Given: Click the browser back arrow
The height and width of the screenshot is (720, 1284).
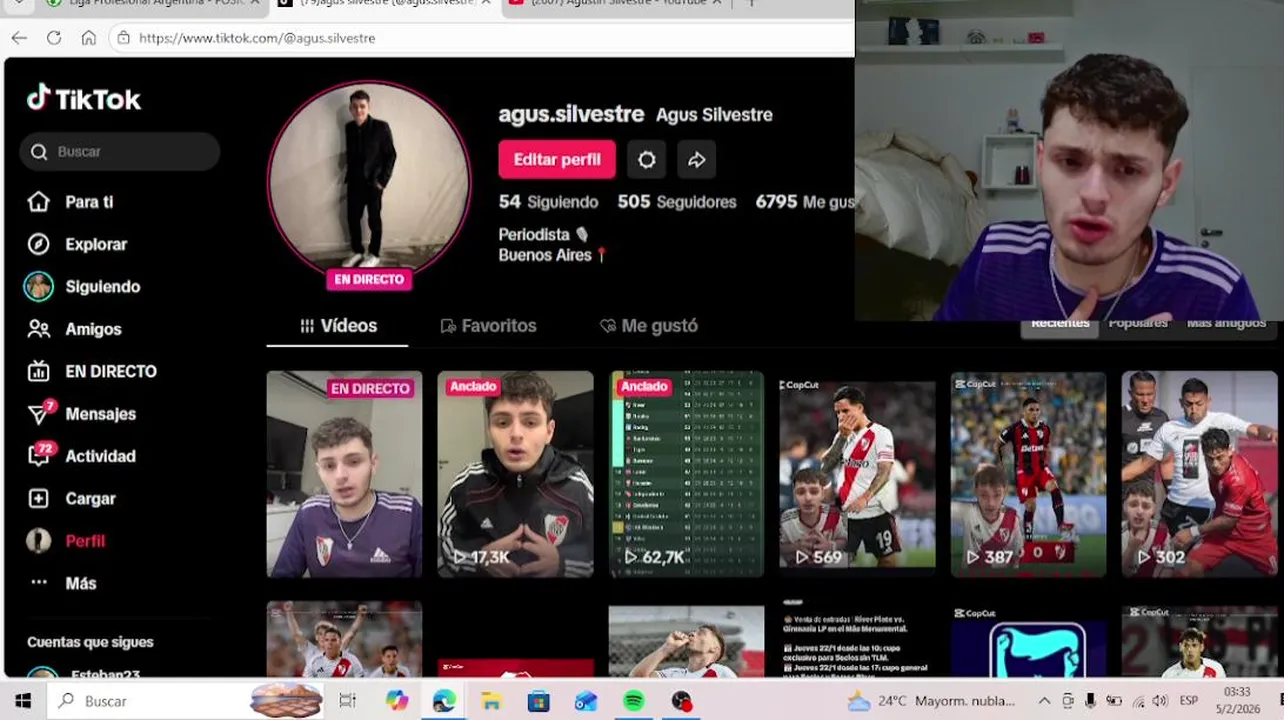Looking at the screenshot, I should (x=19, y=38).
